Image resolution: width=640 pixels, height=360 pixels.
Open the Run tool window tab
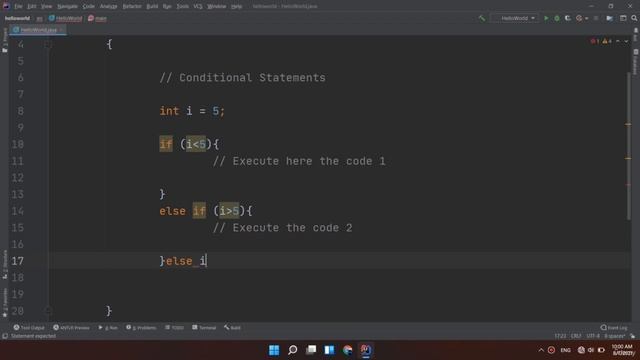[108, 328]
